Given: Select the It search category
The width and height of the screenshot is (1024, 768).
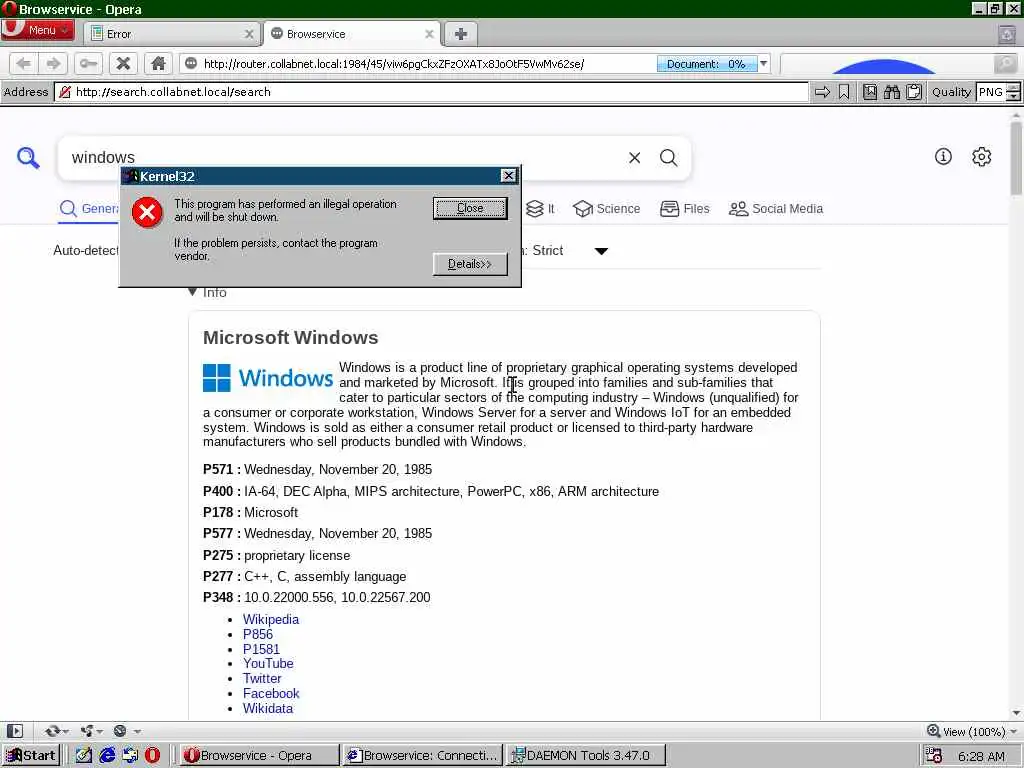Looking at the screenshot, I should (x=541, y=209).
